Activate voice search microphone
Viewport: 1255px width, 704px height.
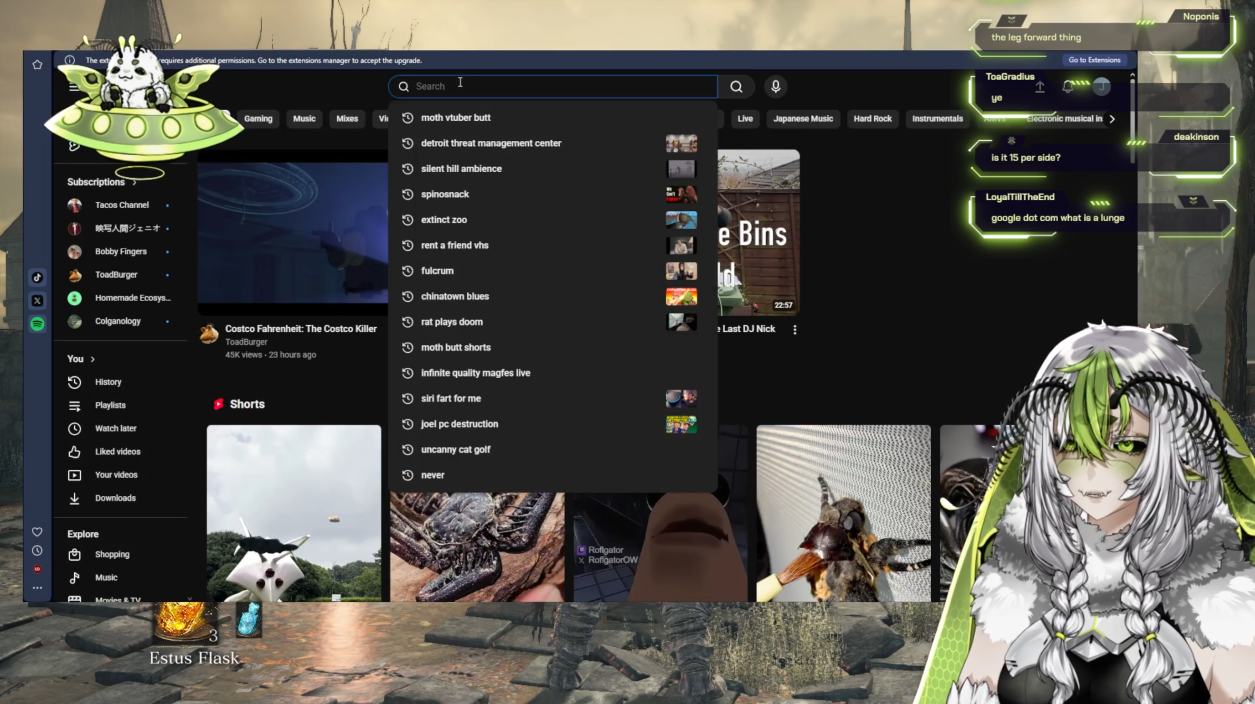tap(775, 87)
